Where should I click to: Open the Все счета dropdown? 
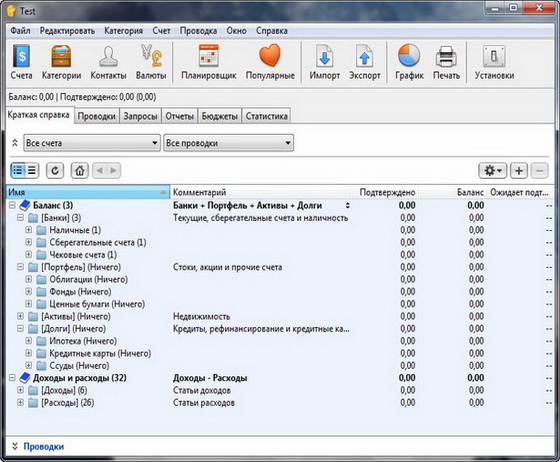coord(92,143)
